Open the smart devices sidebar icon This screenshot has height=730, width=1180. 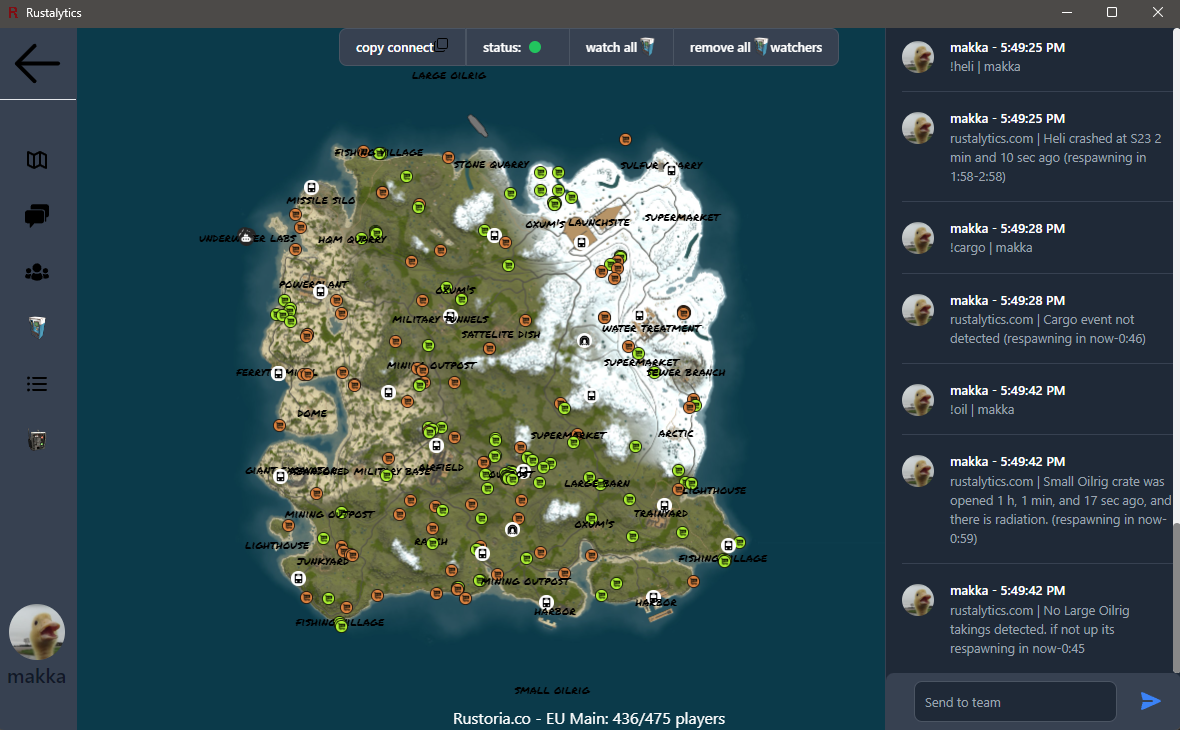pos(37,440)
